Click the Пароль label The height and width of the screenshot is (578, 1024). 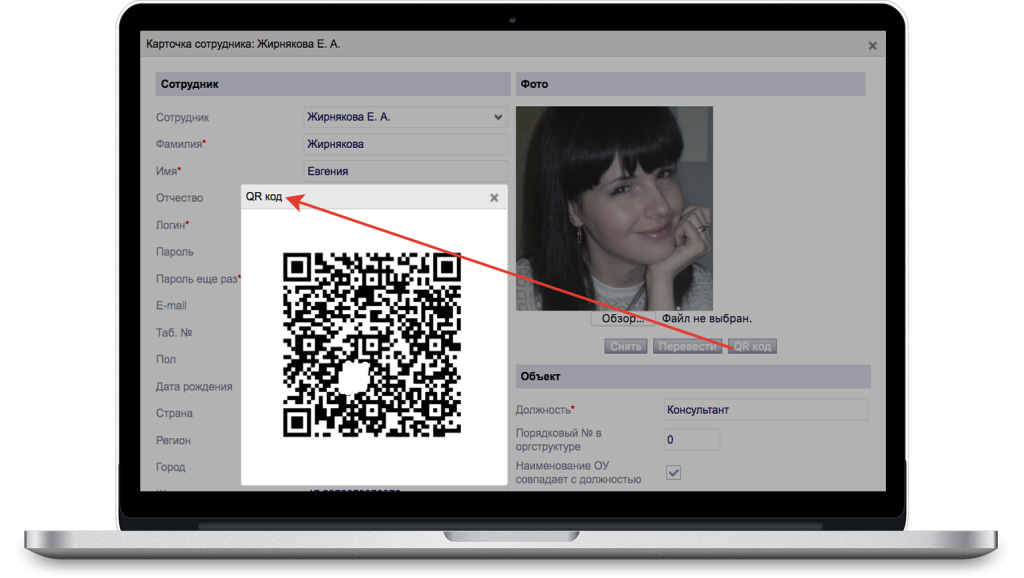(x=174, y=252)
